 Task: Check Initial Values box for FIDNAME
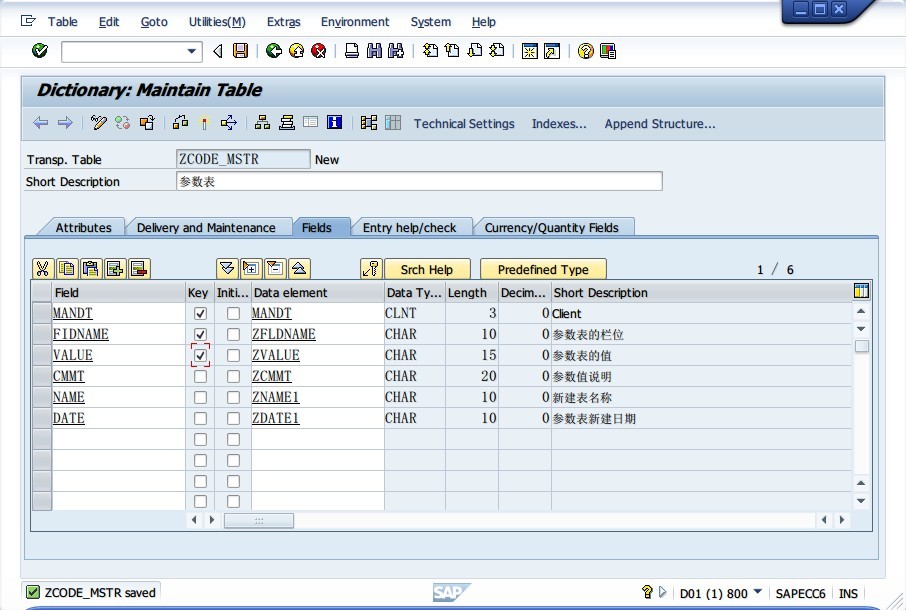(x=233, y=334)
